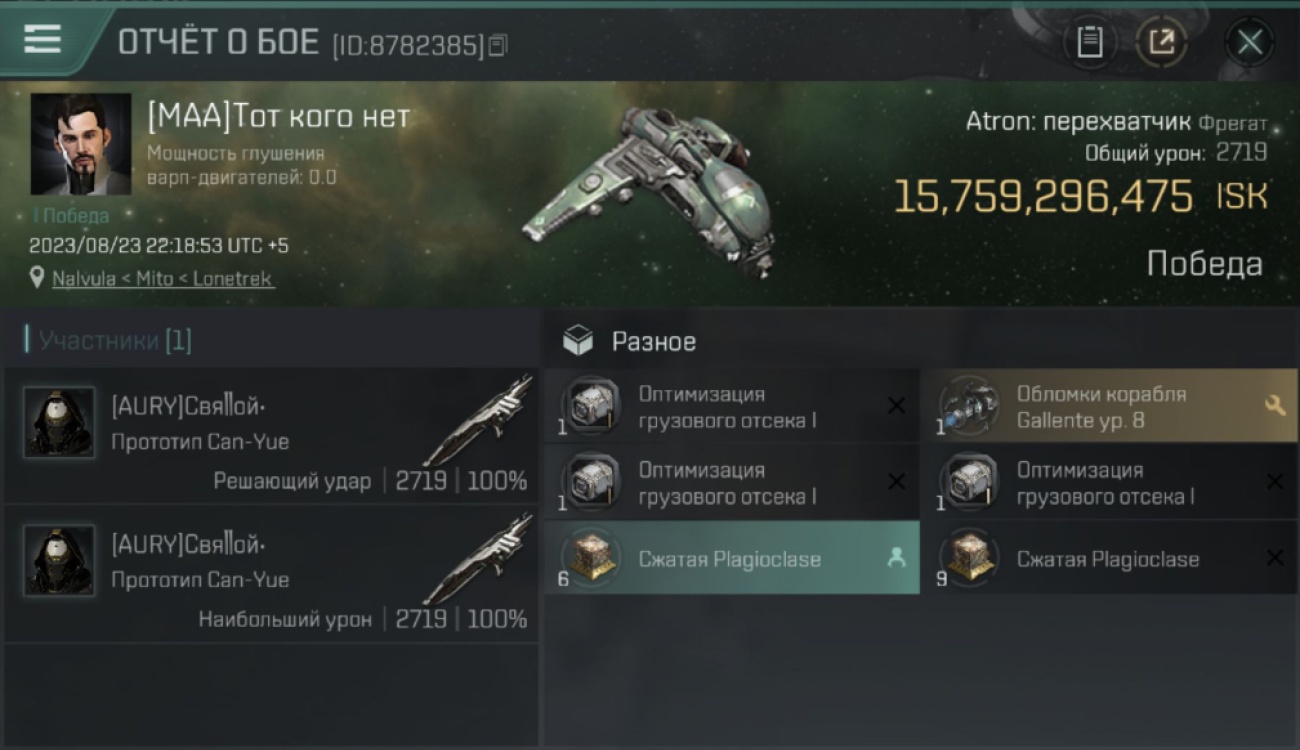Click the clipboard report icon
The height and width of the screenshot is (750, 1300).
[x=1090, y=42]
